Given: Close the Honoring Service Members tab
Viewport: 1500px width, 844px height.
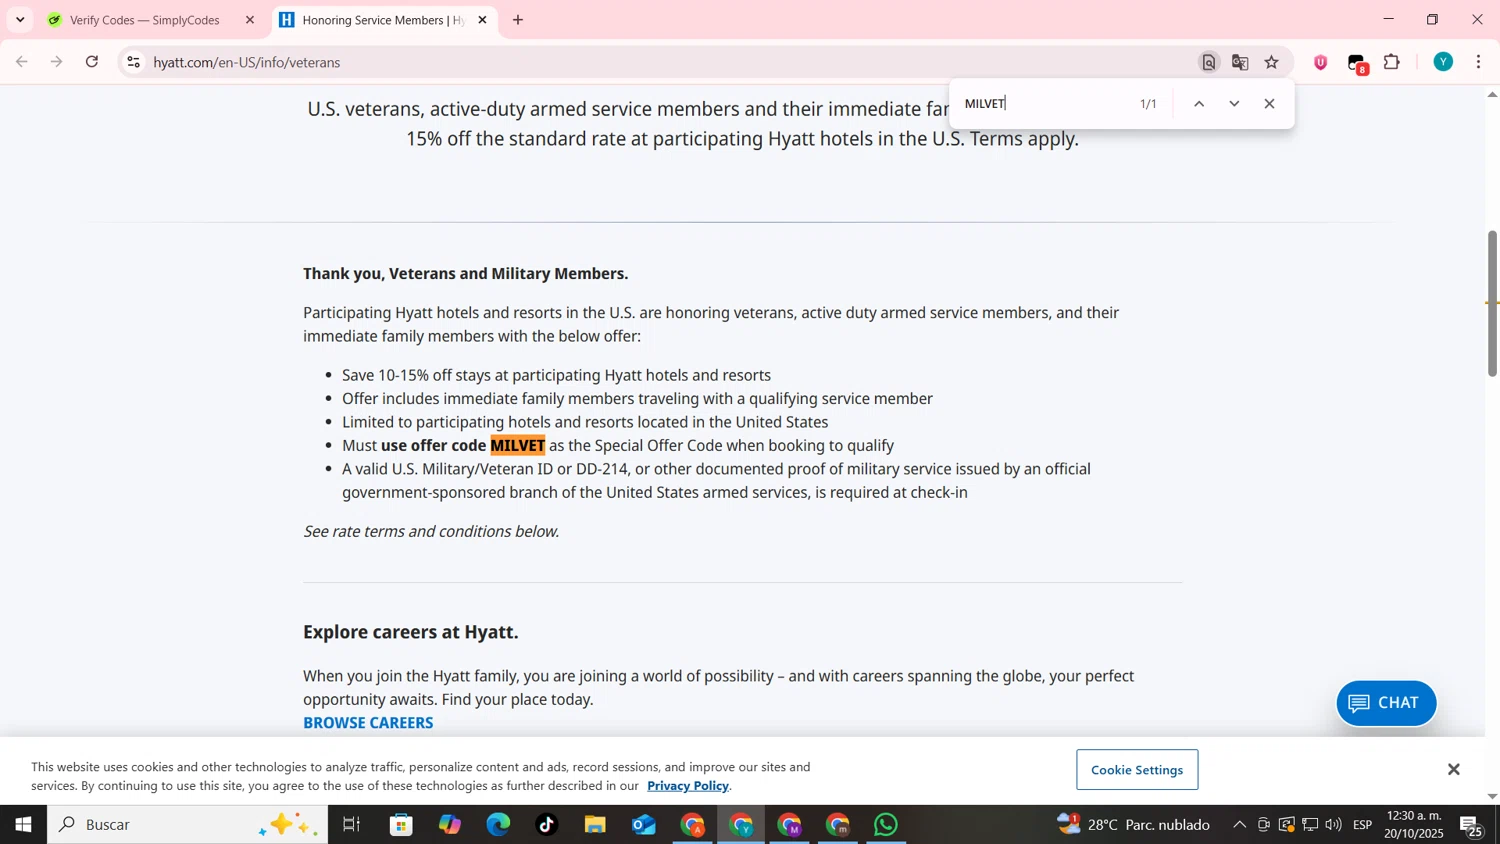Looking at the screenshot, I should tap(482, 20).
